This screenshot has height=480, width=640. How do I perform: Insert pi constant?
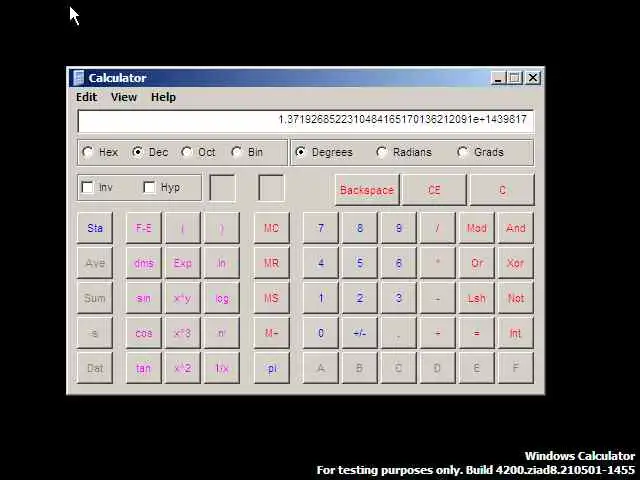(271, 368)
